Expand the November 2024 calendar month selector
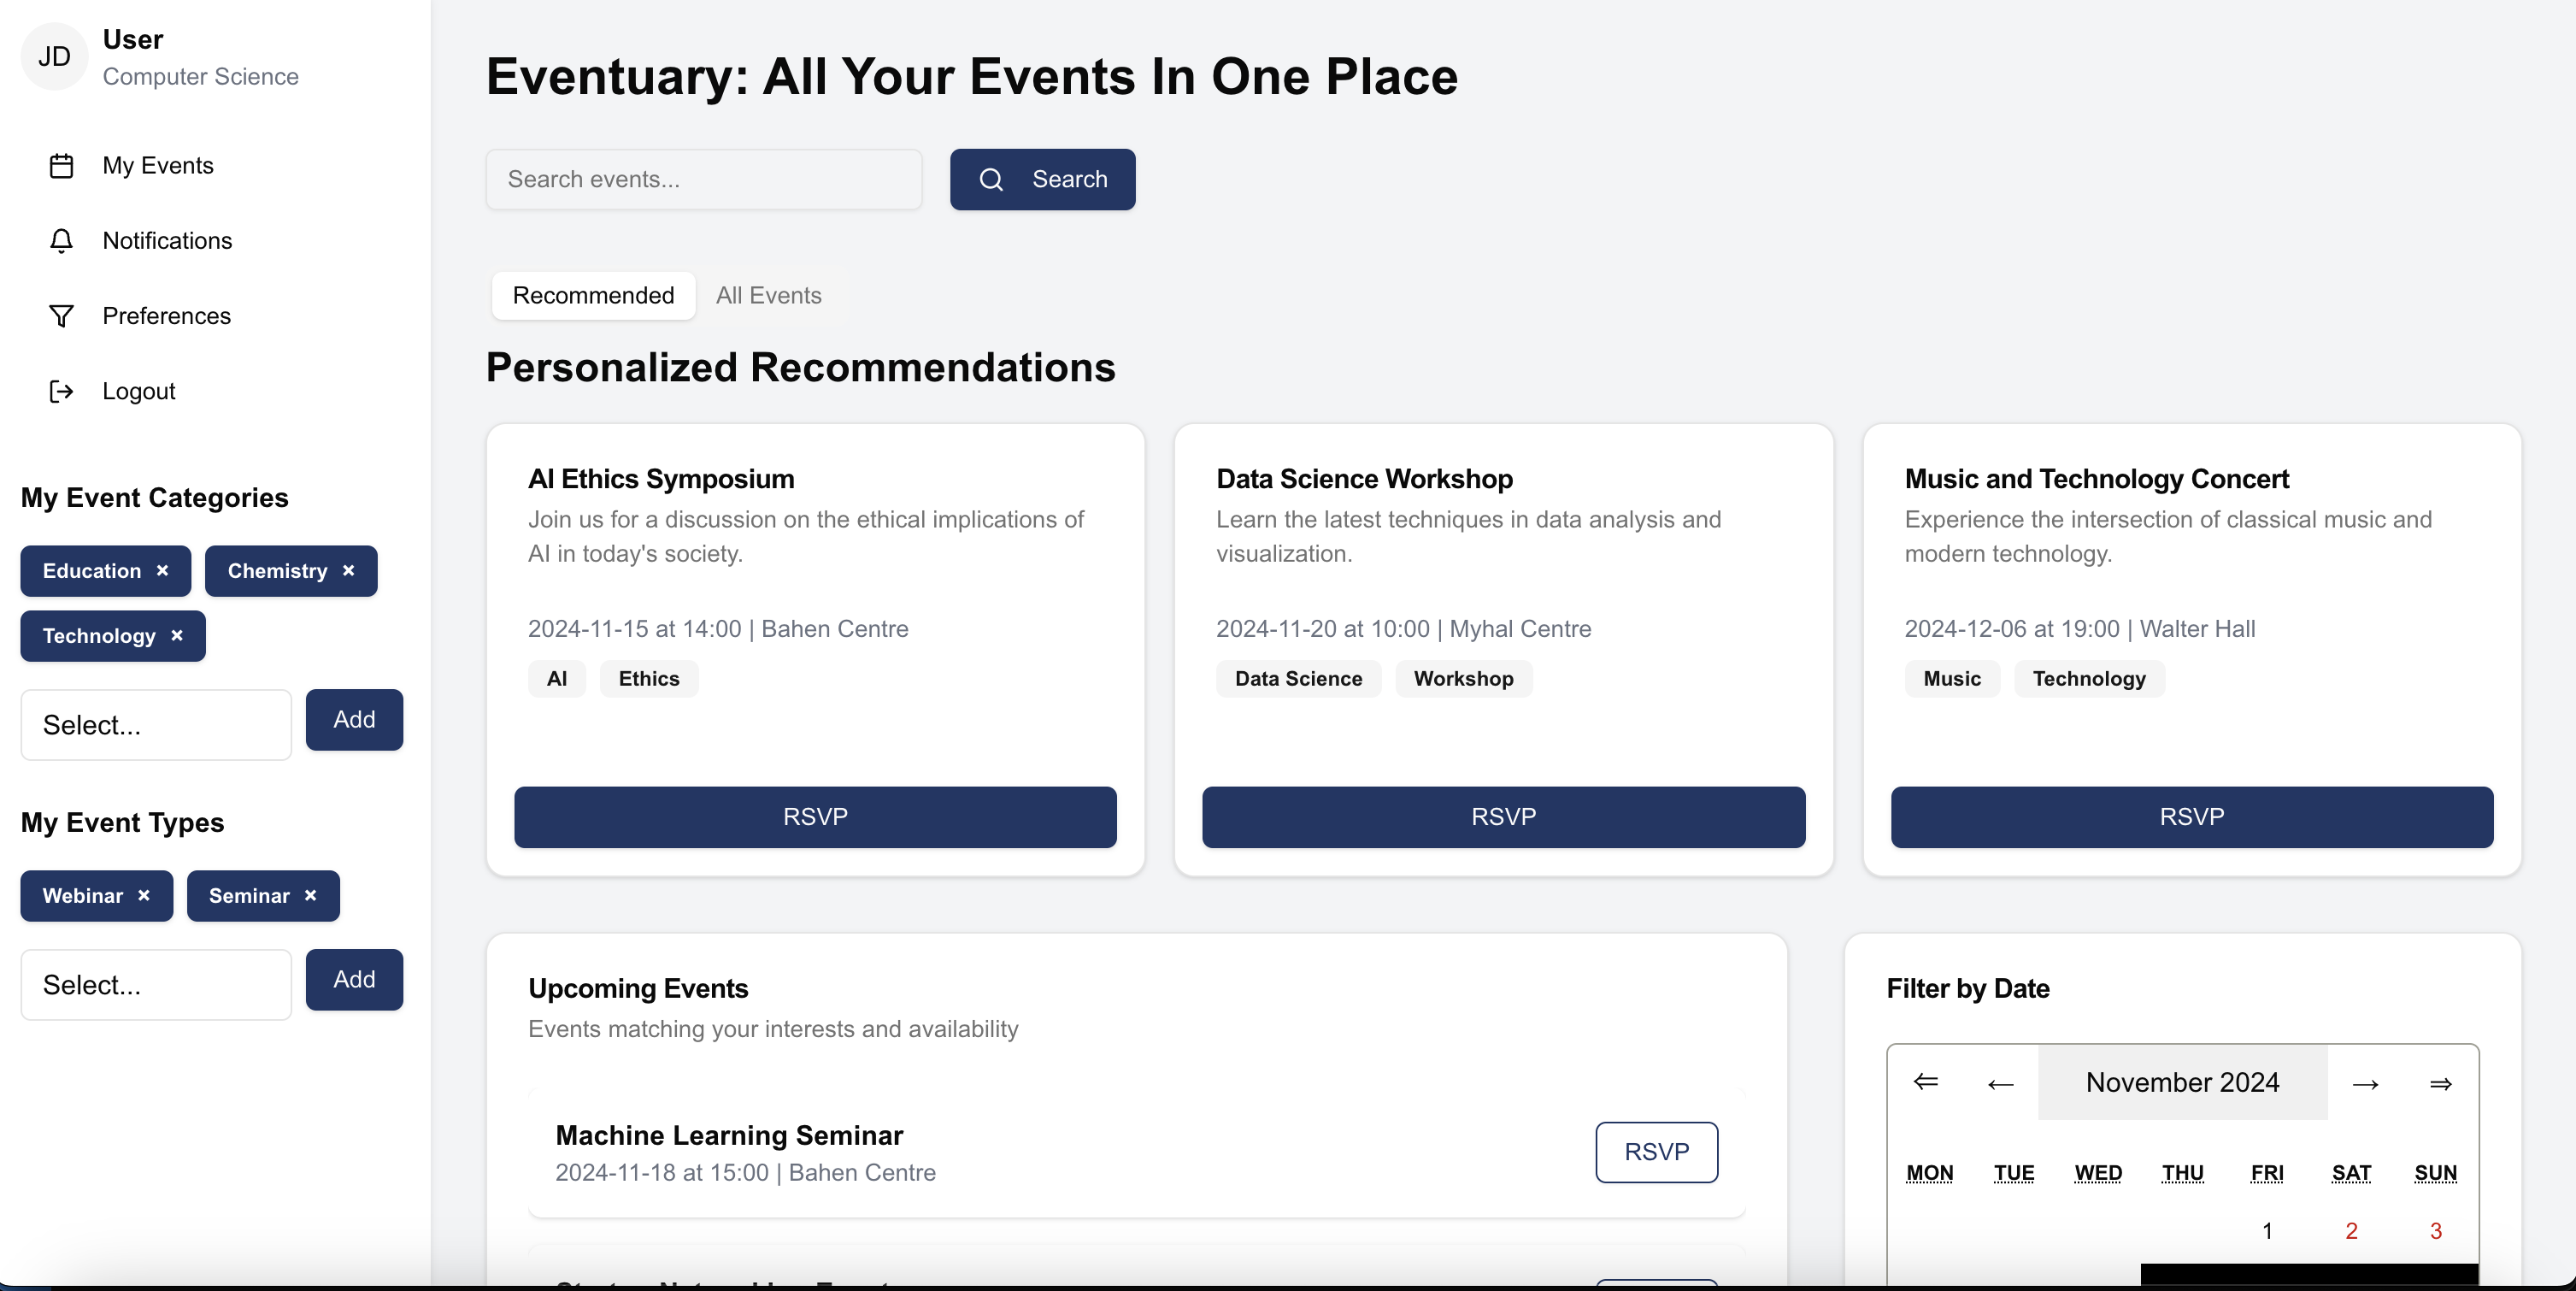2576x1291 pixels. click(x=2182, y=1083)
